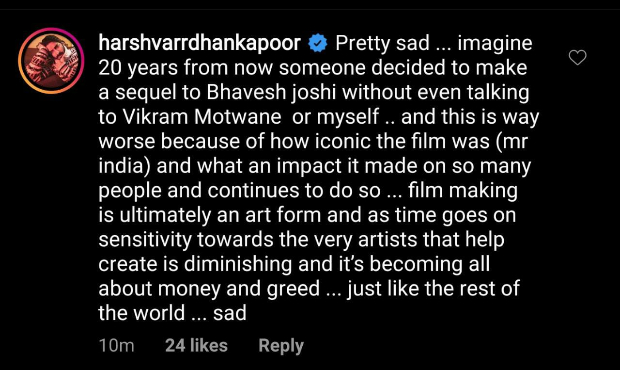Click the comment text starting with 'Pretty sad'

(x=319, y=178)
